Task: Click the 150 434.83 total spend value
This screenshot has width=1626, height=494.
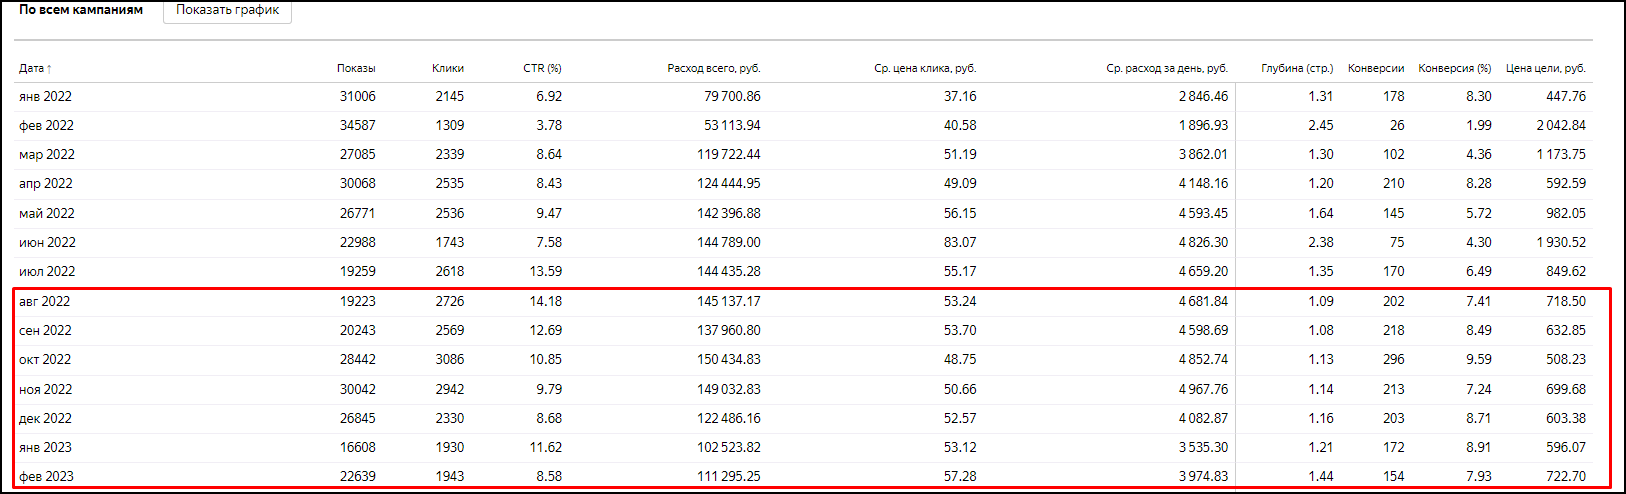Action: (x=728, y=360)
